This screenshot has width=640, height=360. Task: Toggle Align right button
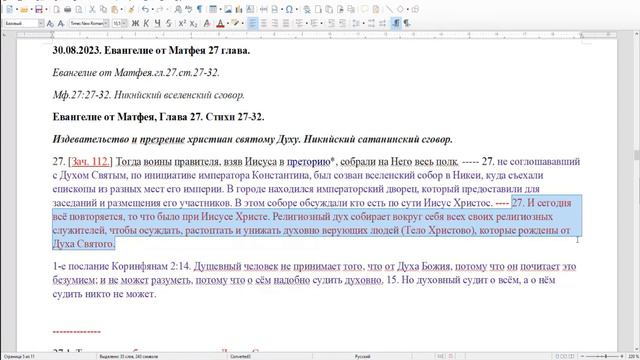point(275,23)
